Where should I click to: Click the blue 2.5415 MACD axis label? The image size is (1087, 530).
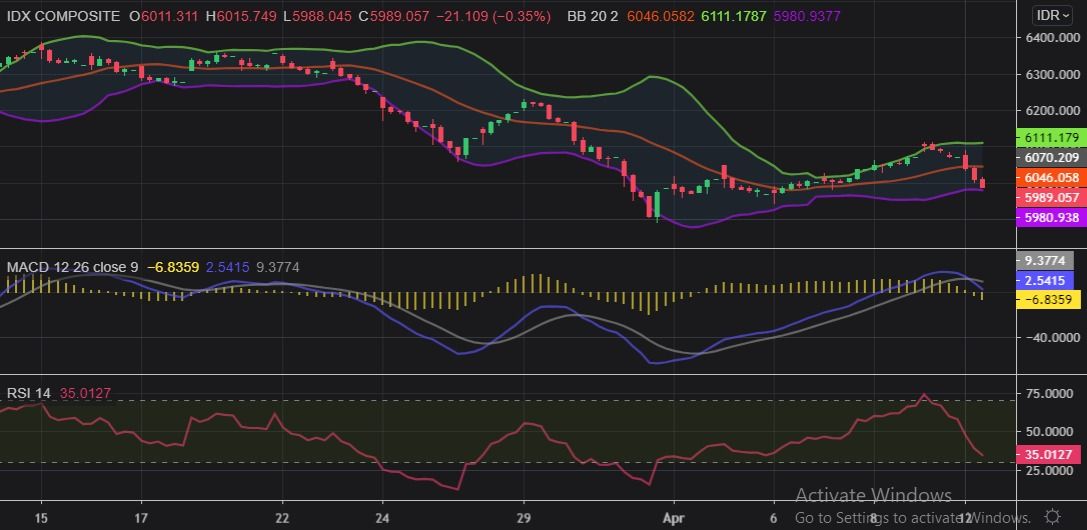tap(1044, 280)
